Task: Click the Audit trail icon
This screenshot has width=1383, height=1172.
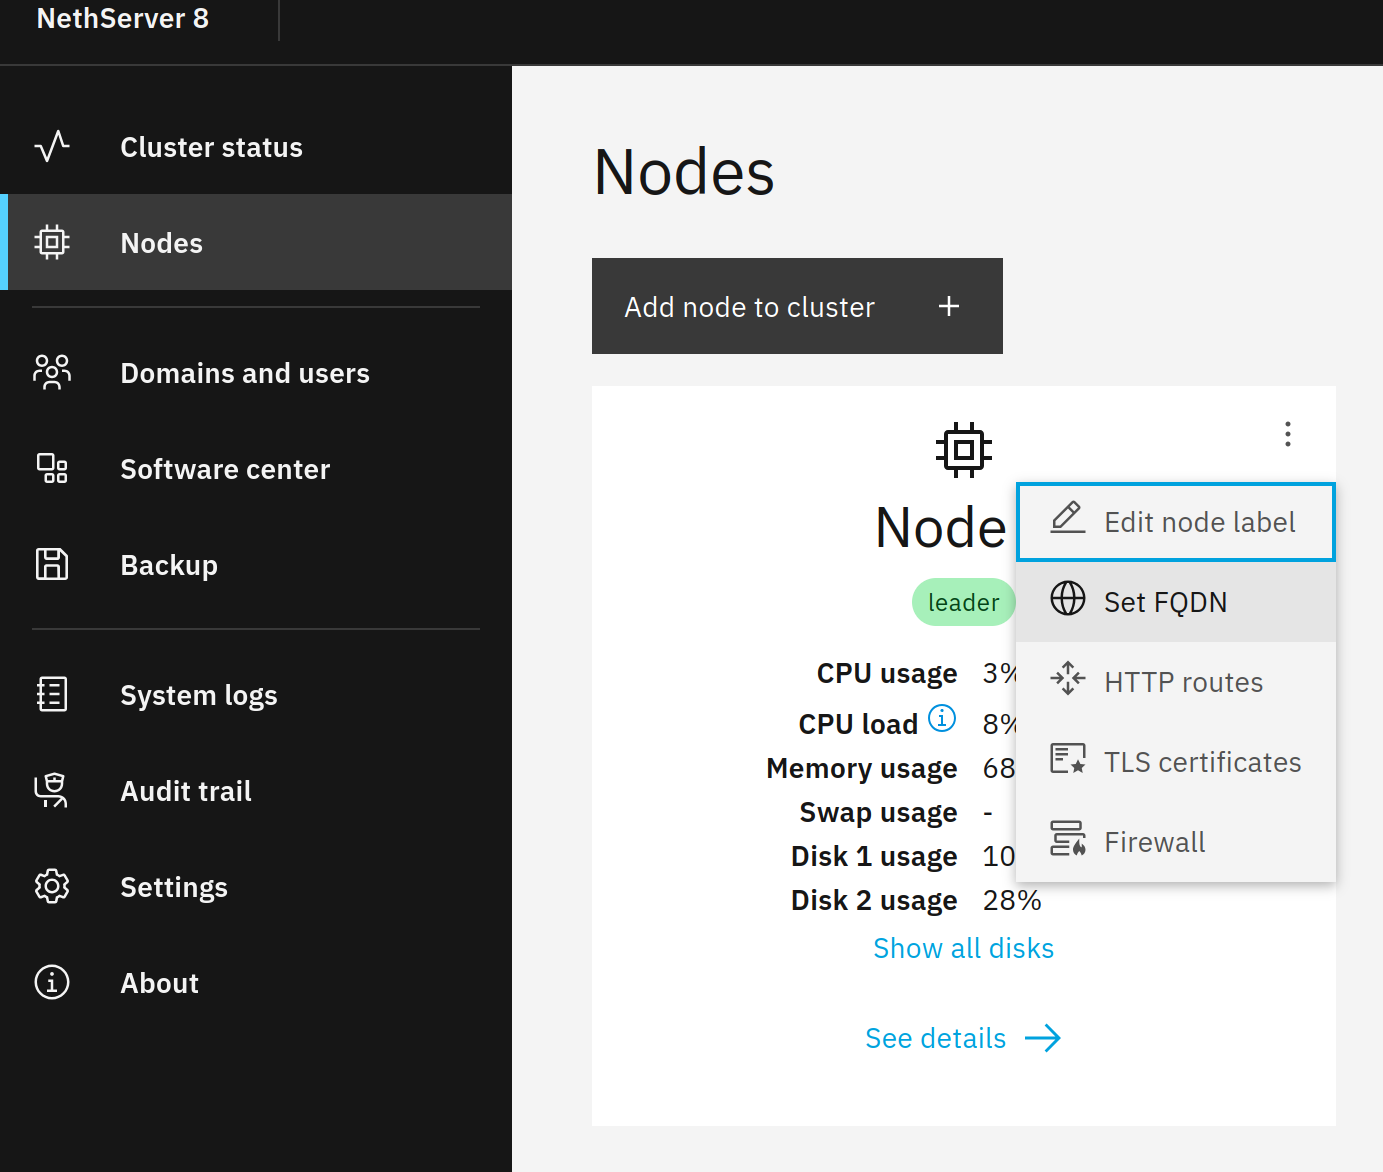Action: pos(52,790)
